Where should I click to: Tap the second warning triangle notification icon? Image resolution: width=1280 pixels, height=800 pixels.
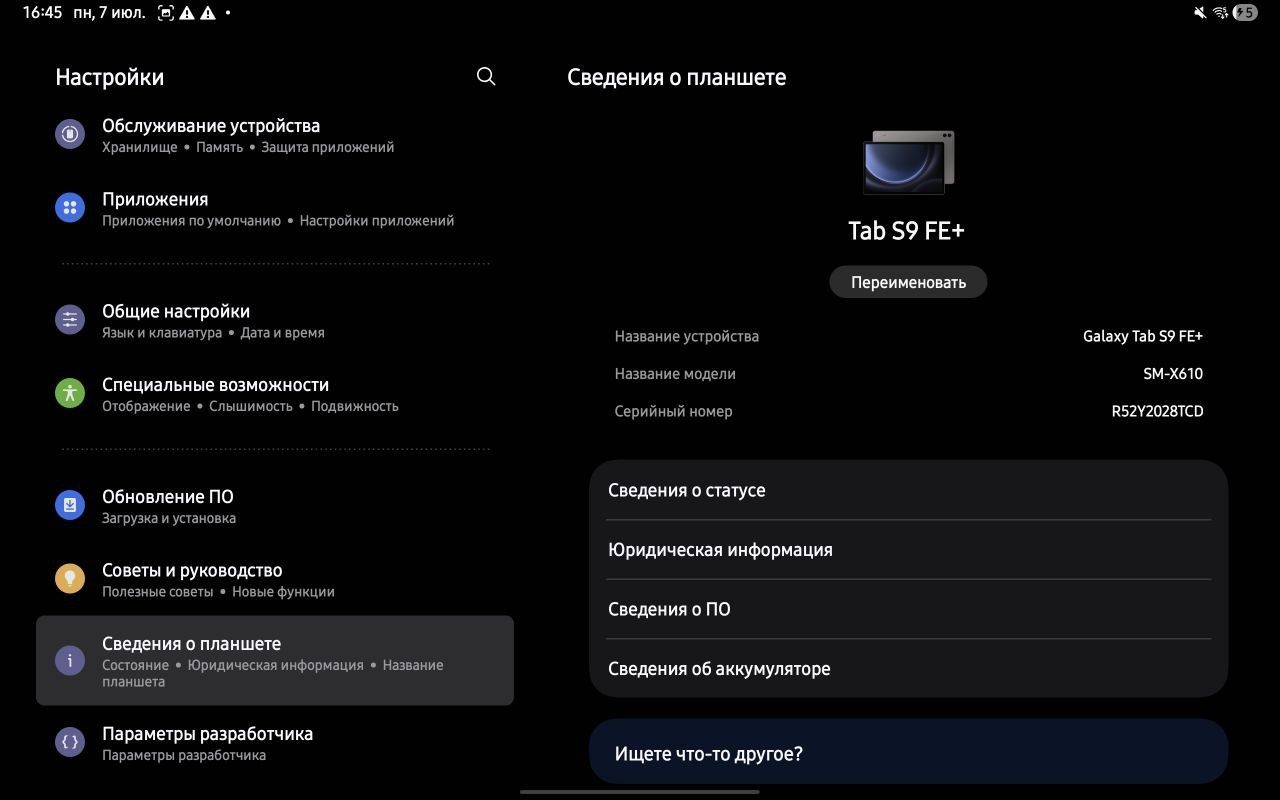(x=208, y=13)
